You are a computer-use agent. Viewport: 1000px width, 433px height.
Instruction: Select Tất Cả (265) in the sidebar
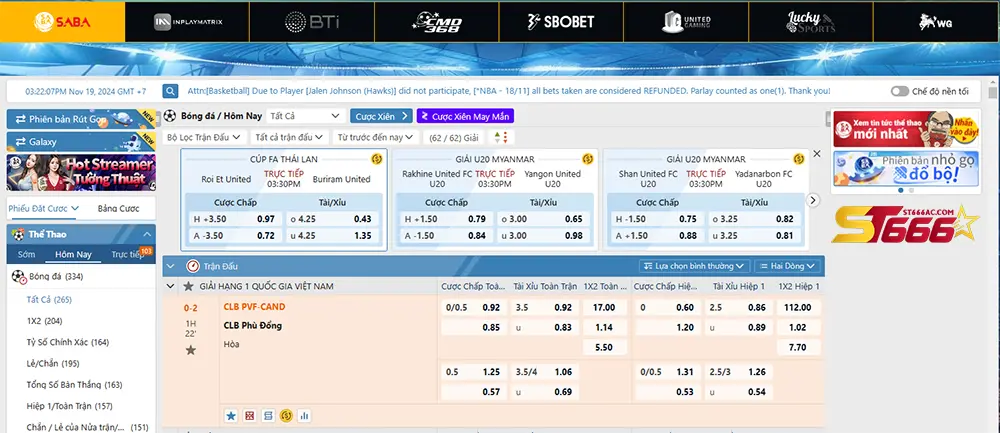[x=49, y=299]
